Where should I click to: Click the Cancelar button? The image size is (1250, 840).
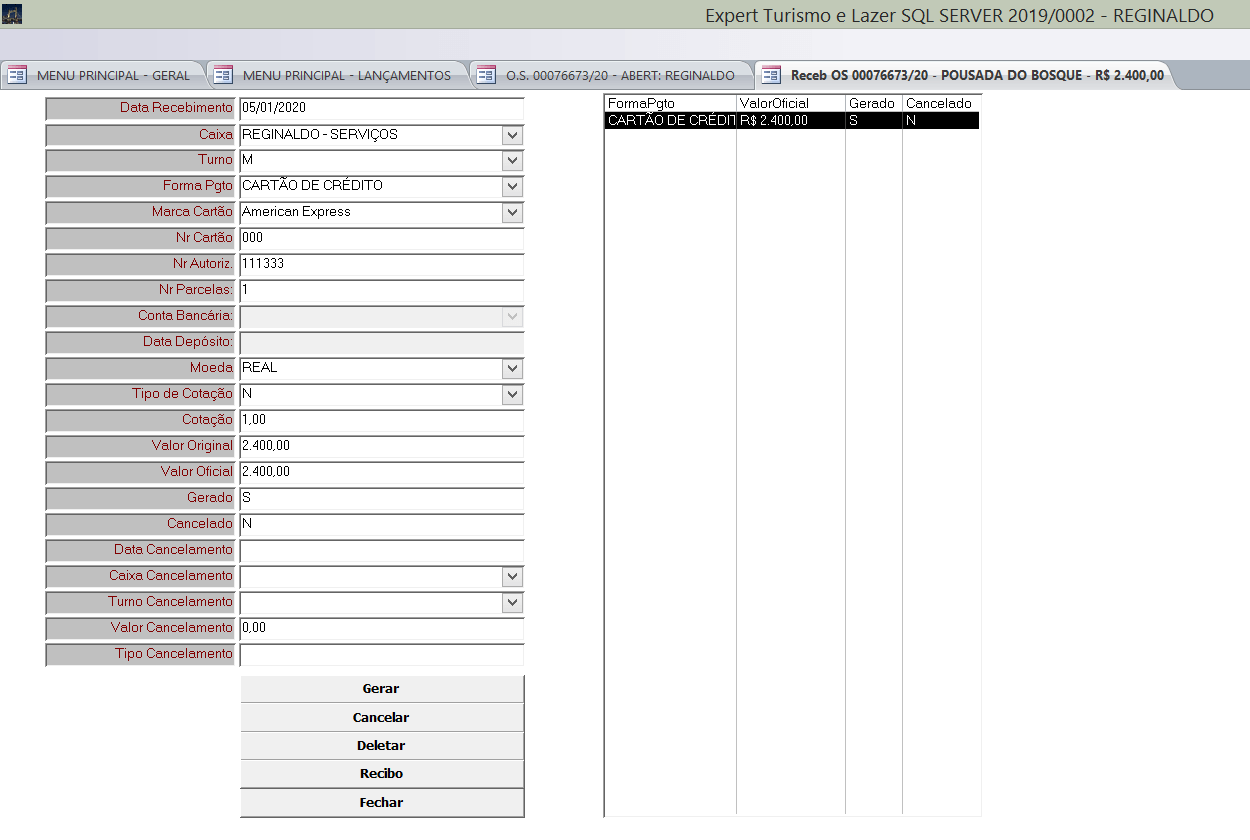tap(381, 718)
